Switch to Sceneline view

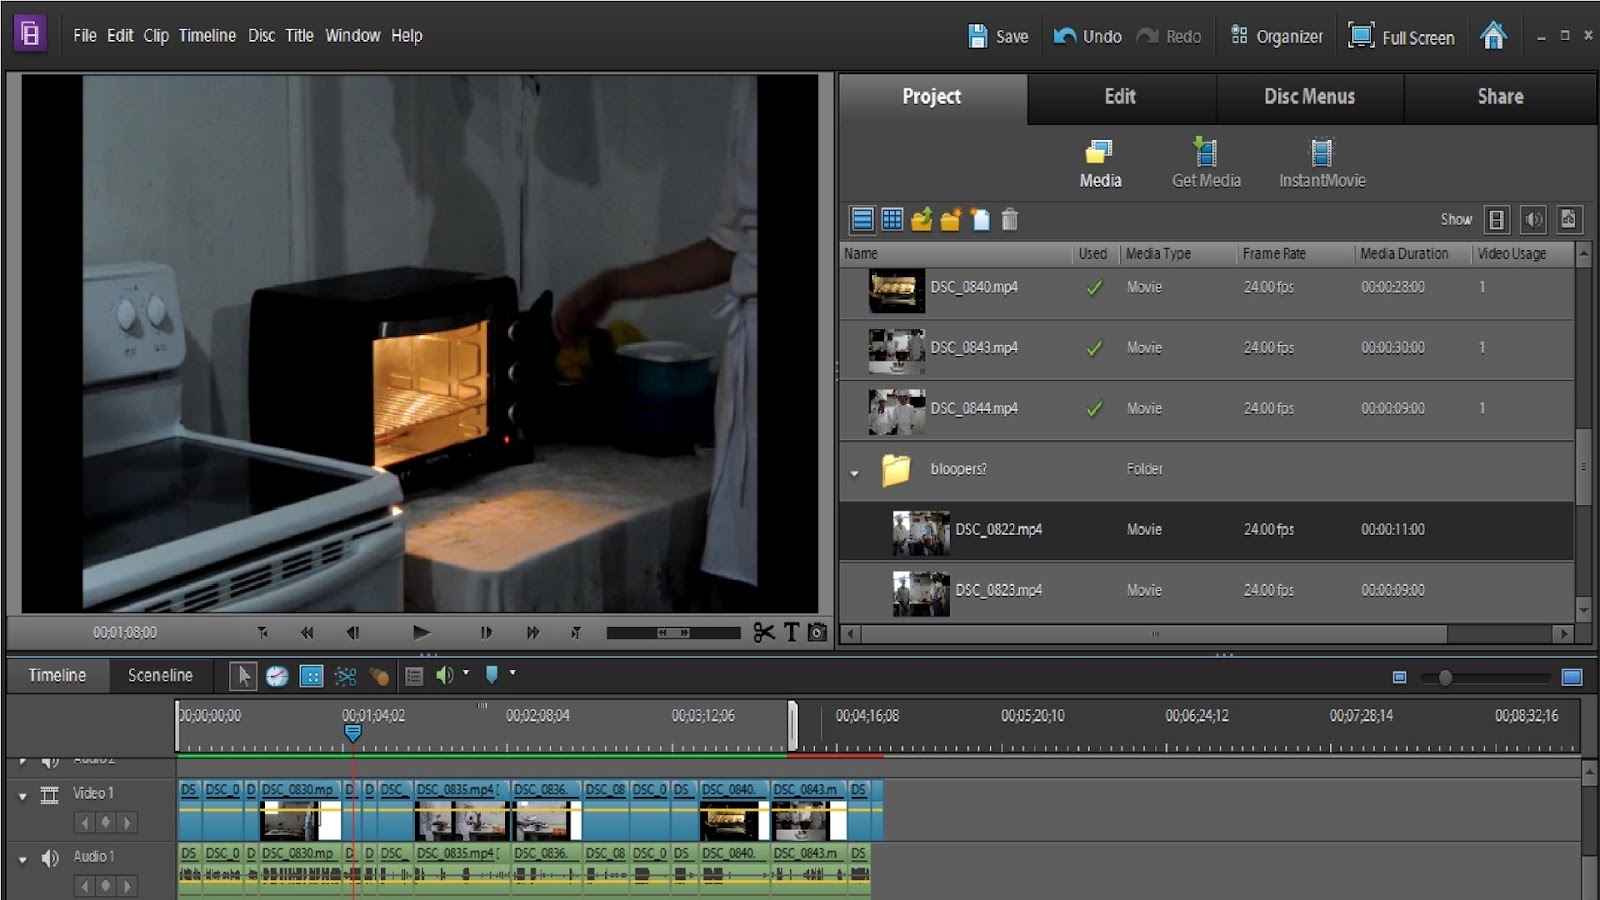(x=160, y=675)
